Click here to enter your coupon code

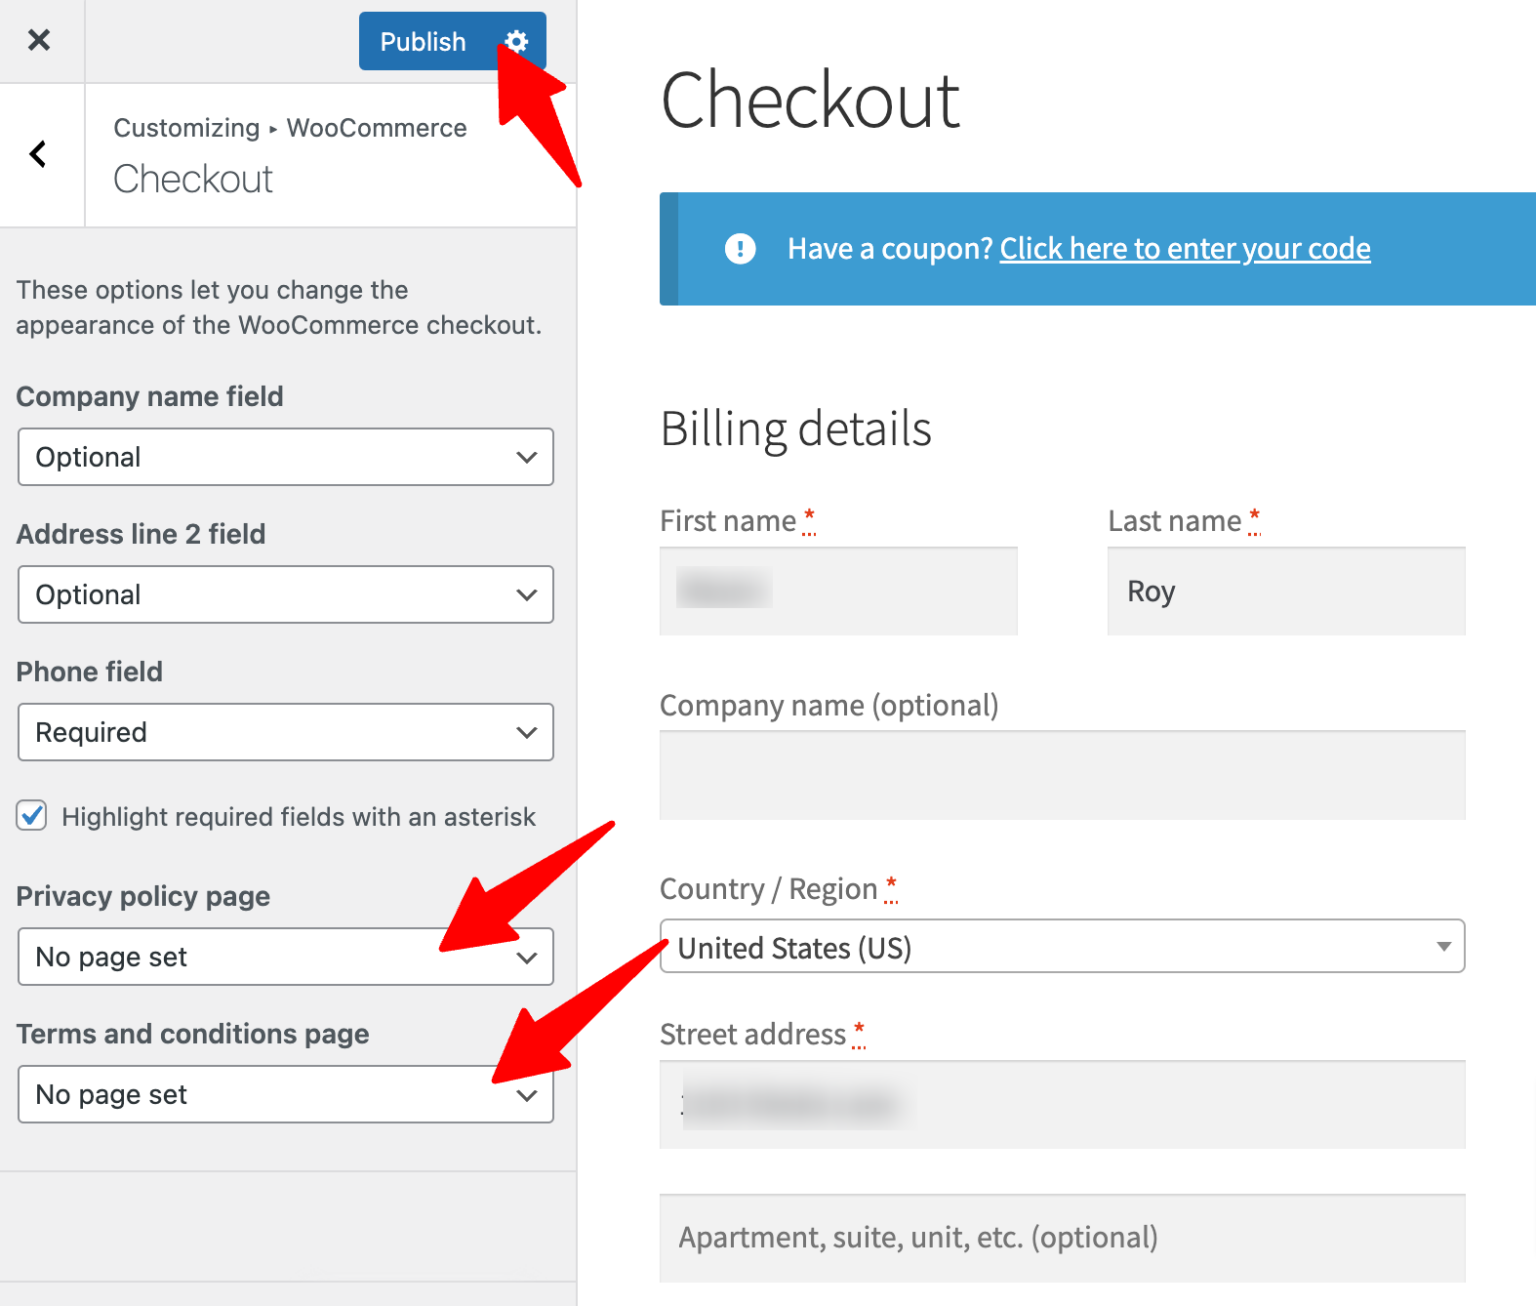coord(1184,248)
